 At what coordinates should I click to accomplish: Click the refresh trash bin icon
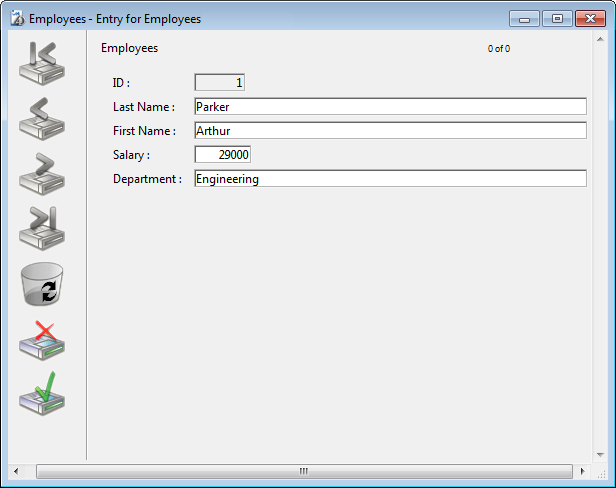coord(42,285)
